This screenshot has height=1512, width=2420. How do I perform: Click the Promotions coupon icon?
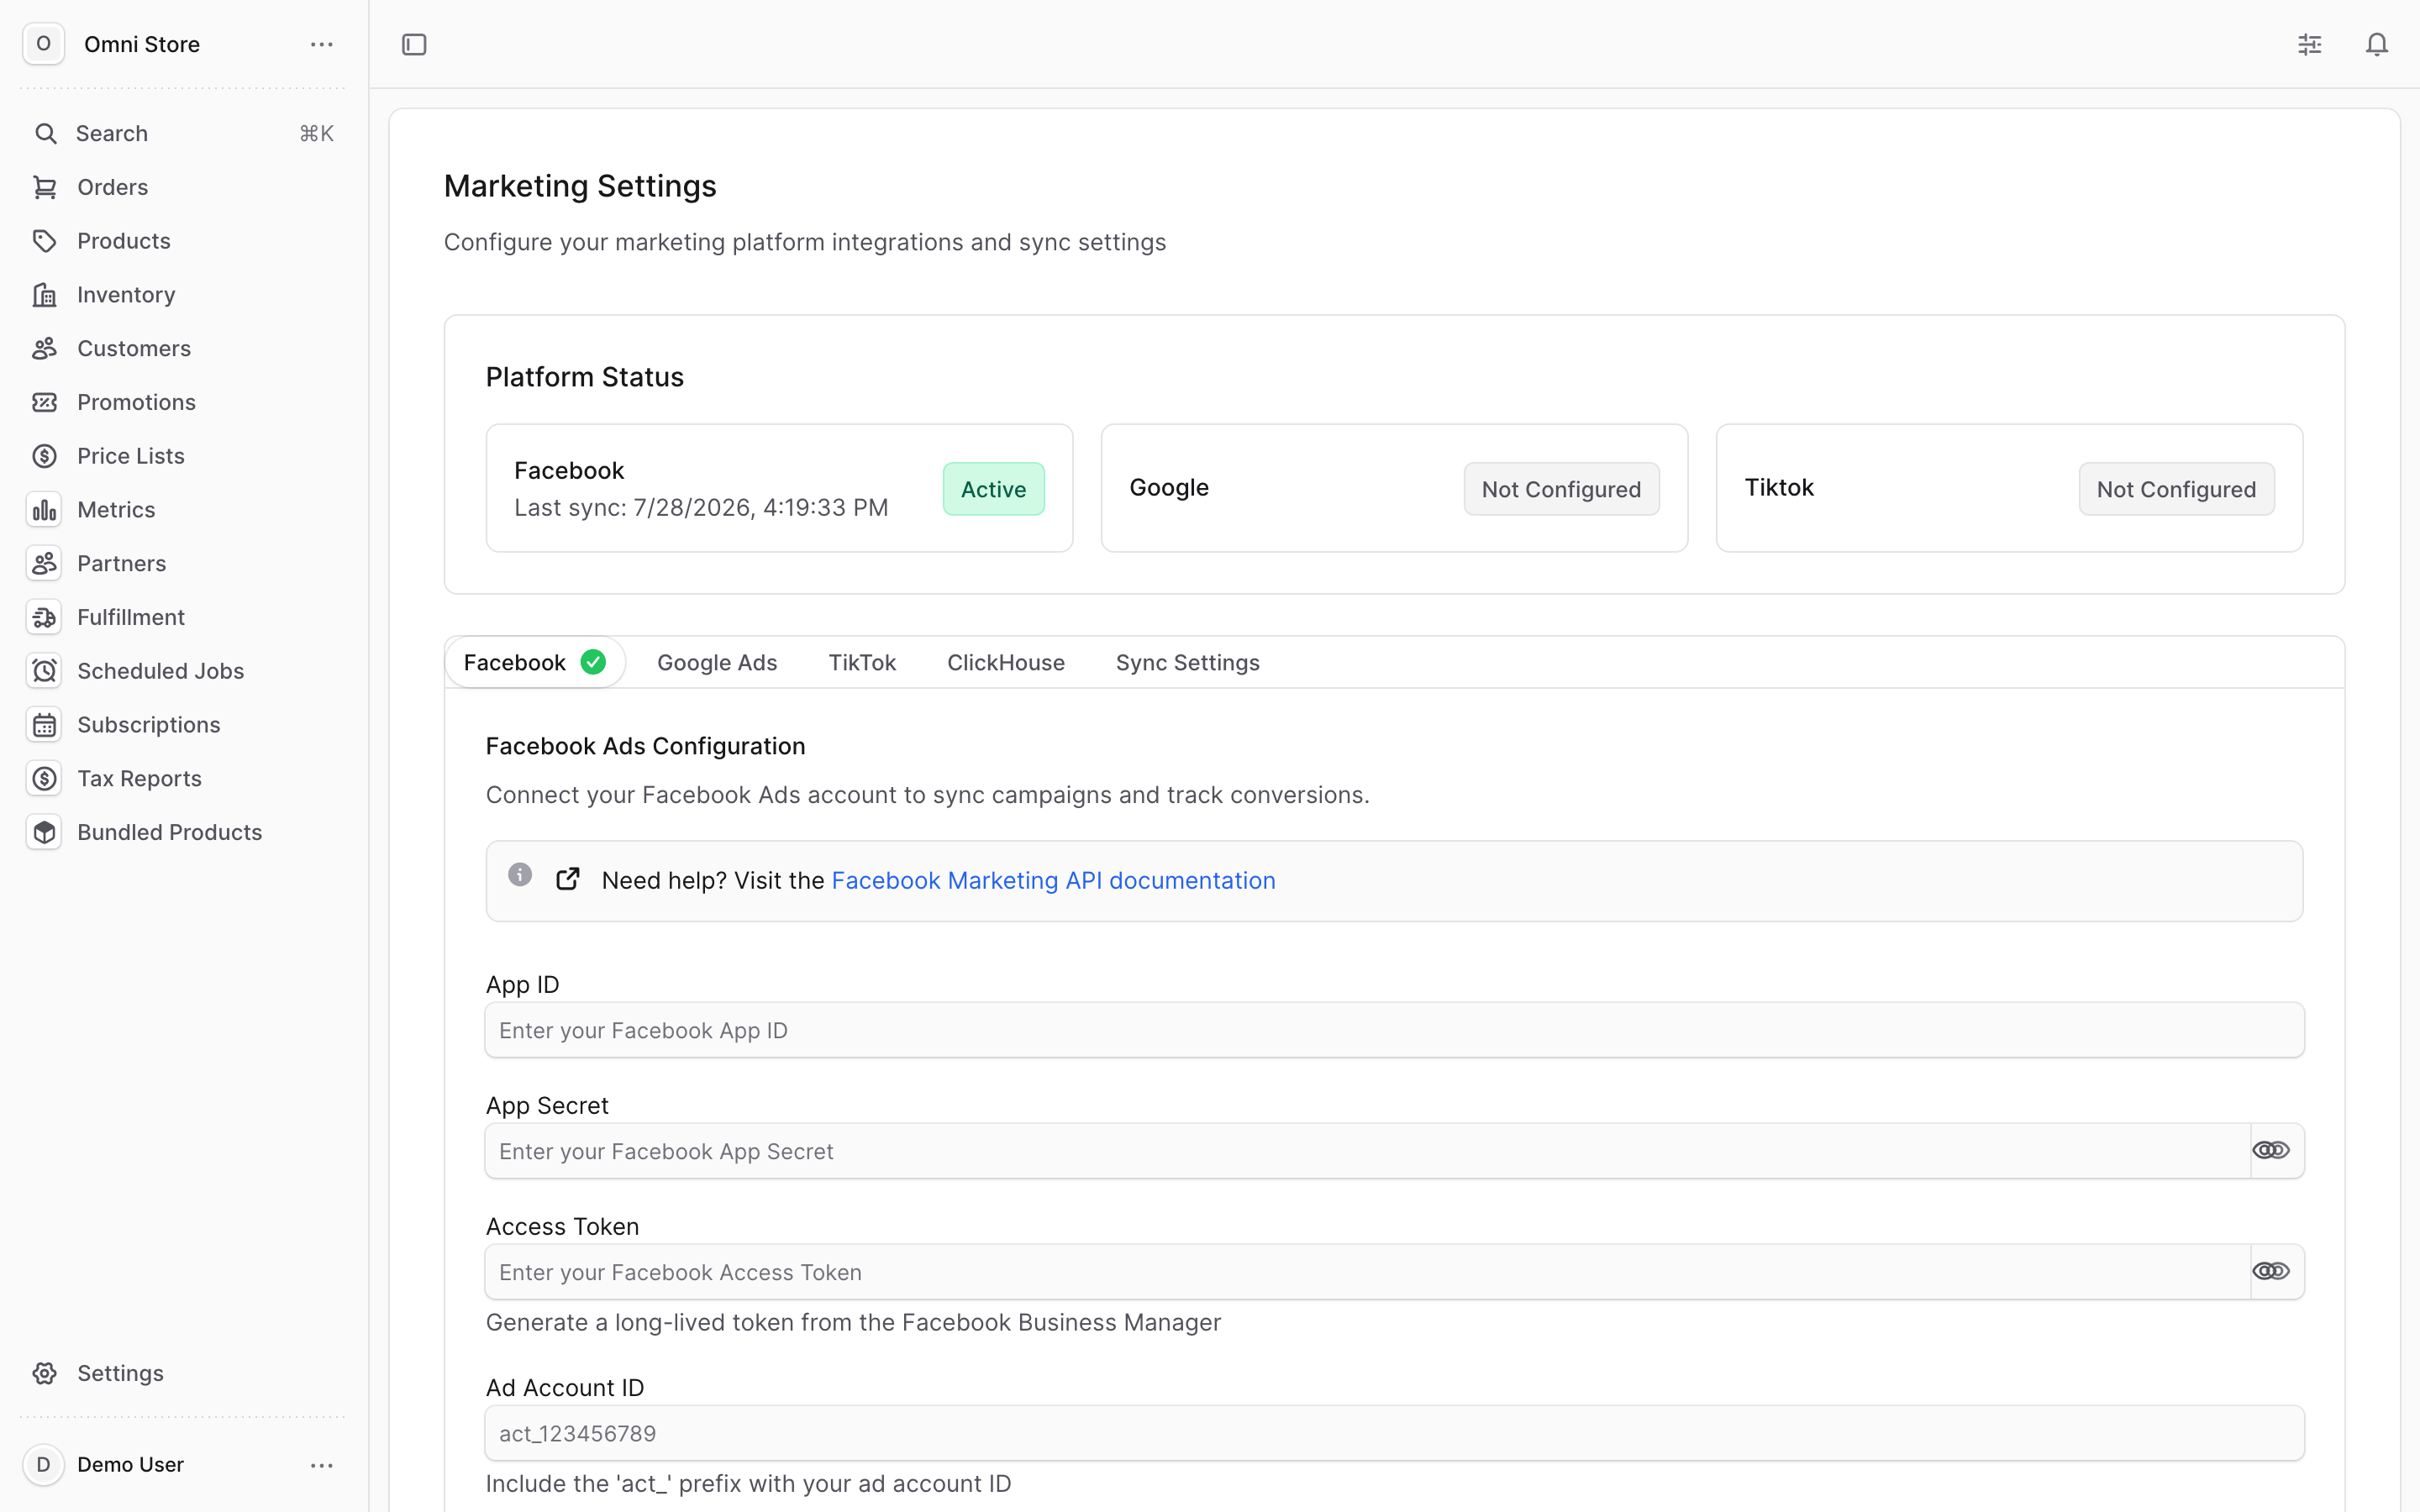pos(45,402)
